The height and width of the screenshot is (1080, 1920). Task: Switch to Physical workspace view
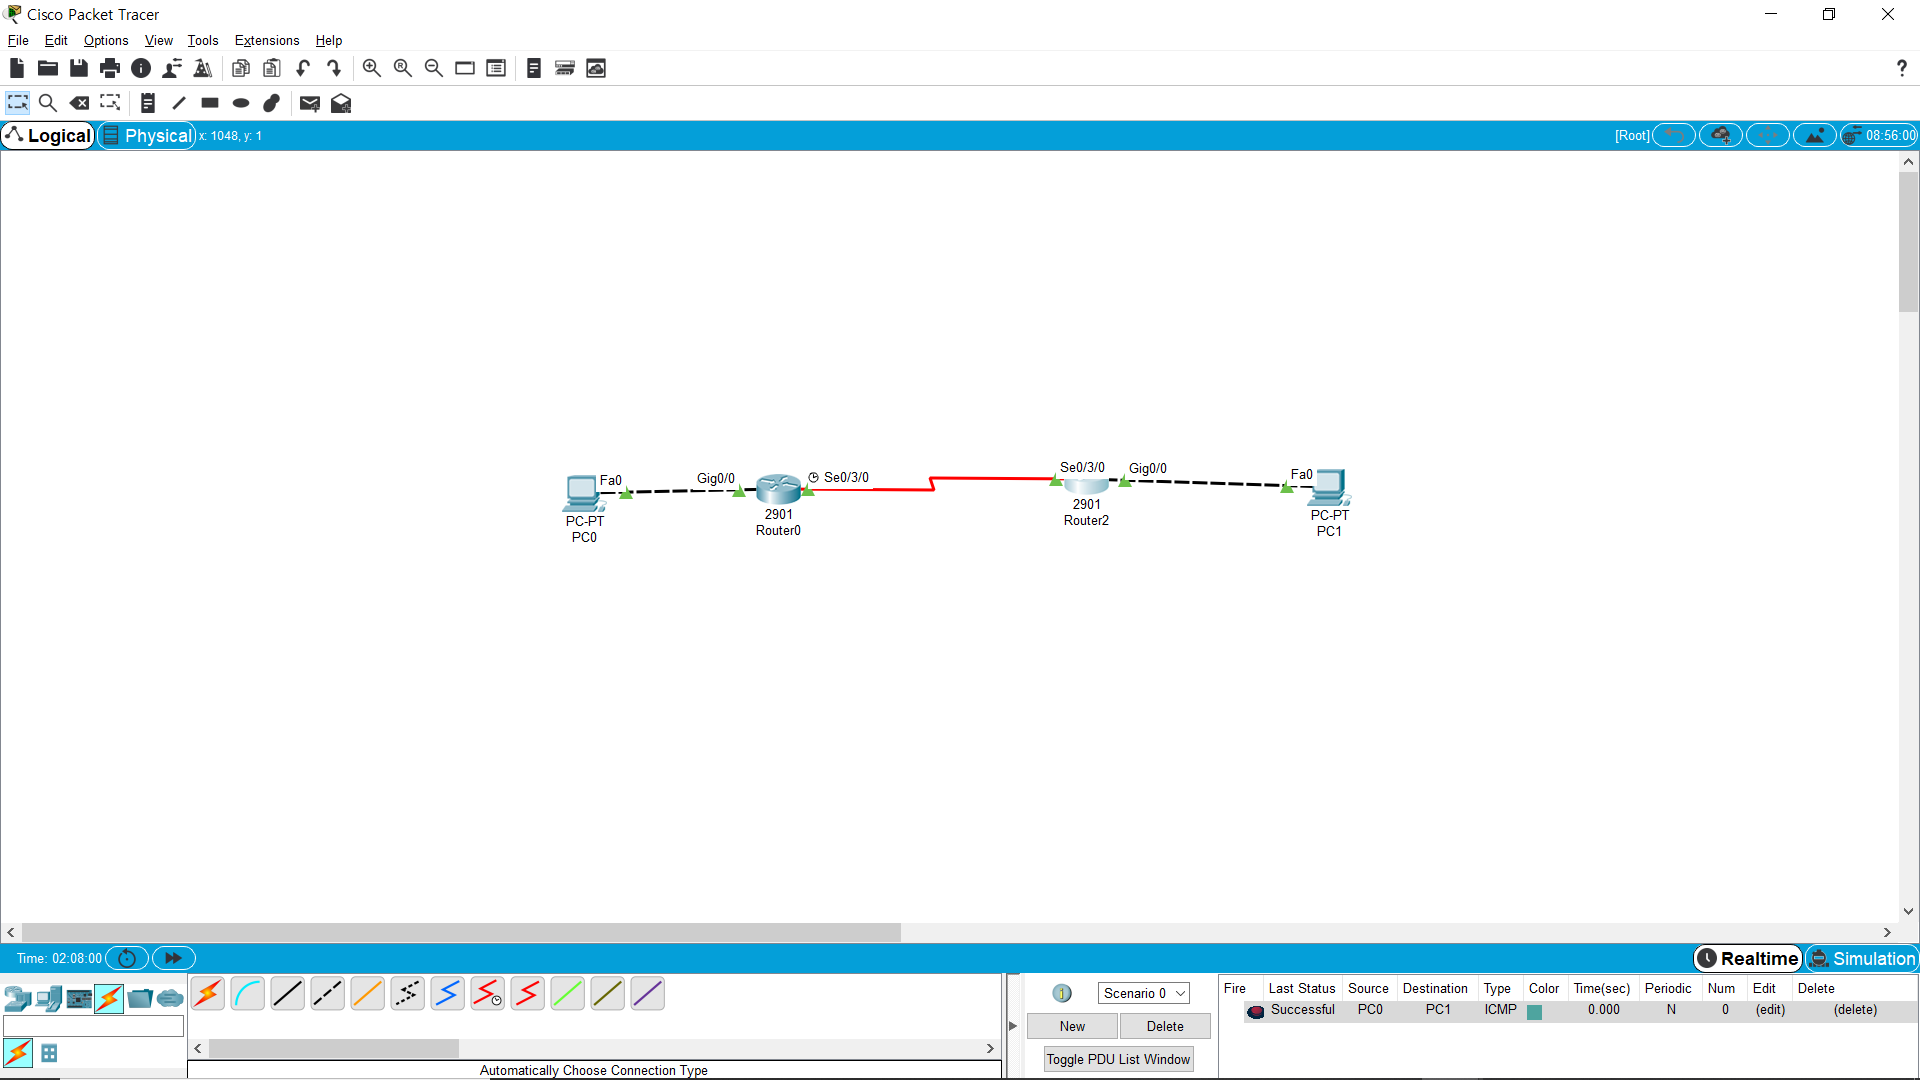tap(147, 136)
